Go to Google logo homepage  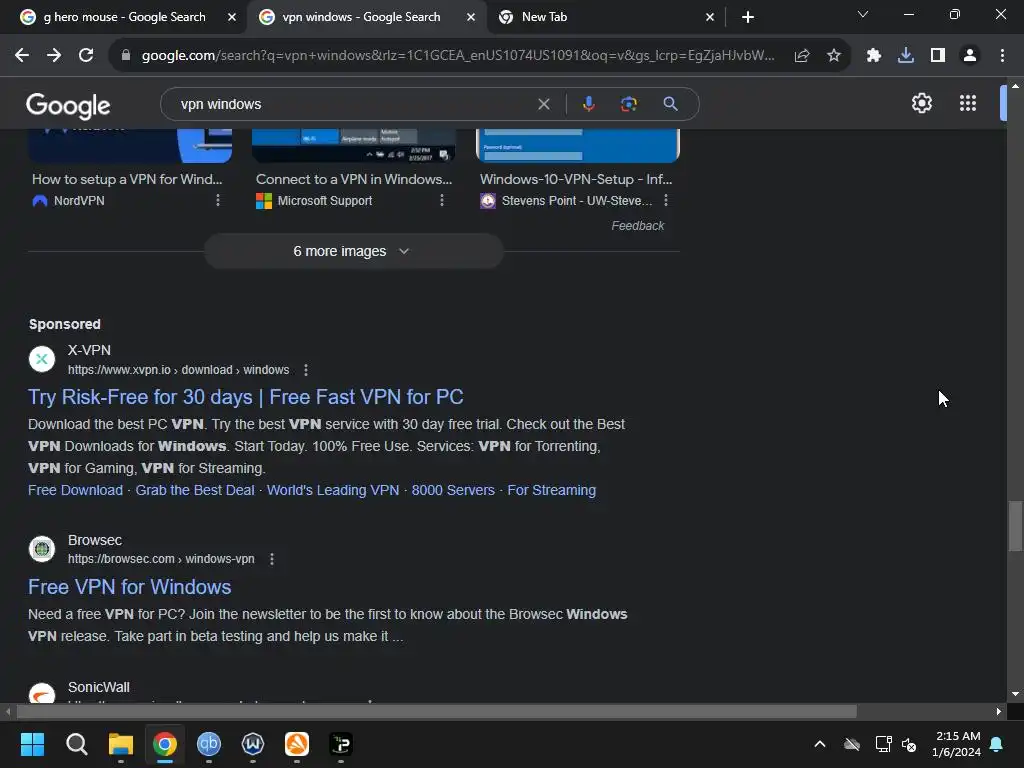pos(68,105)
